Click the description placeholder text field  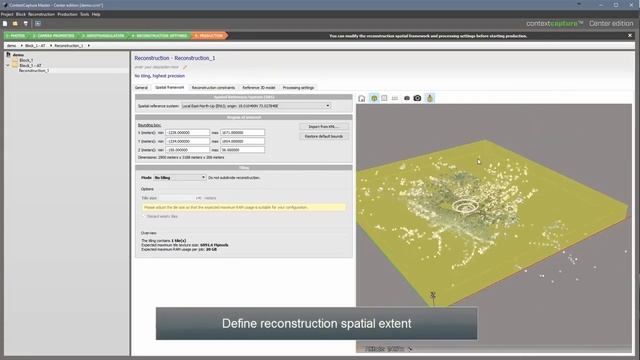click(157, 67)
